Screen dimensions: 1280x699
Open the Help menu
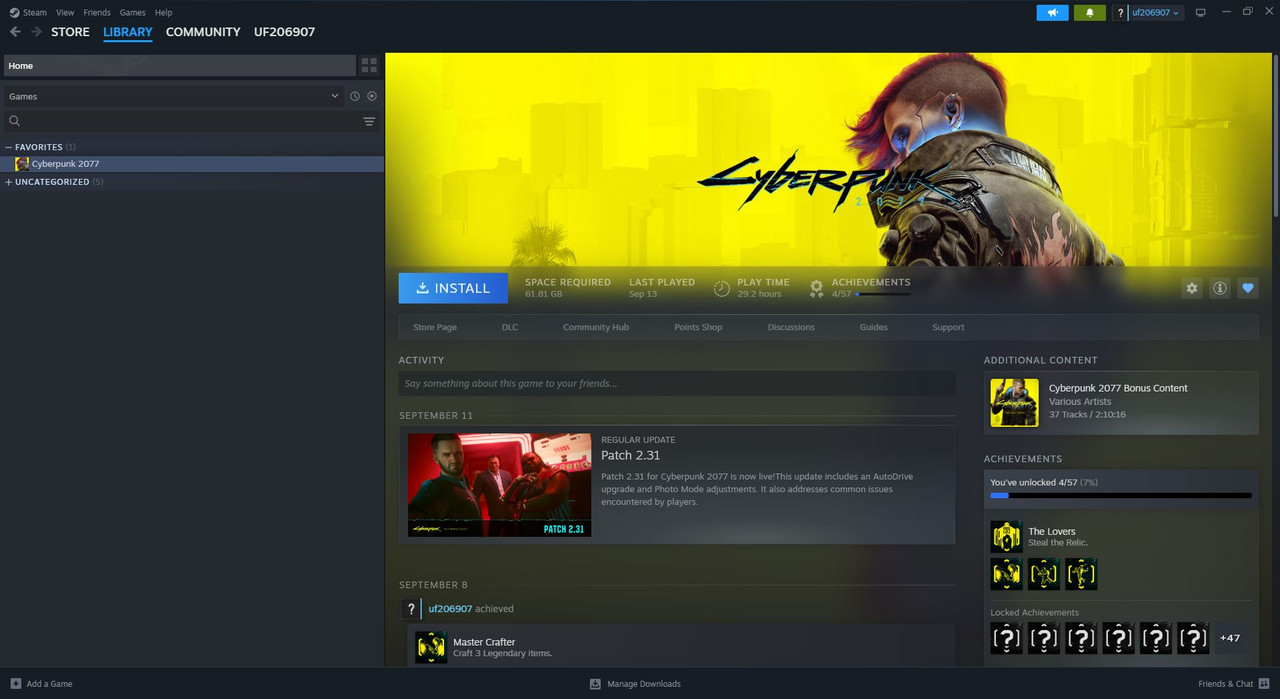coord(163,12)
